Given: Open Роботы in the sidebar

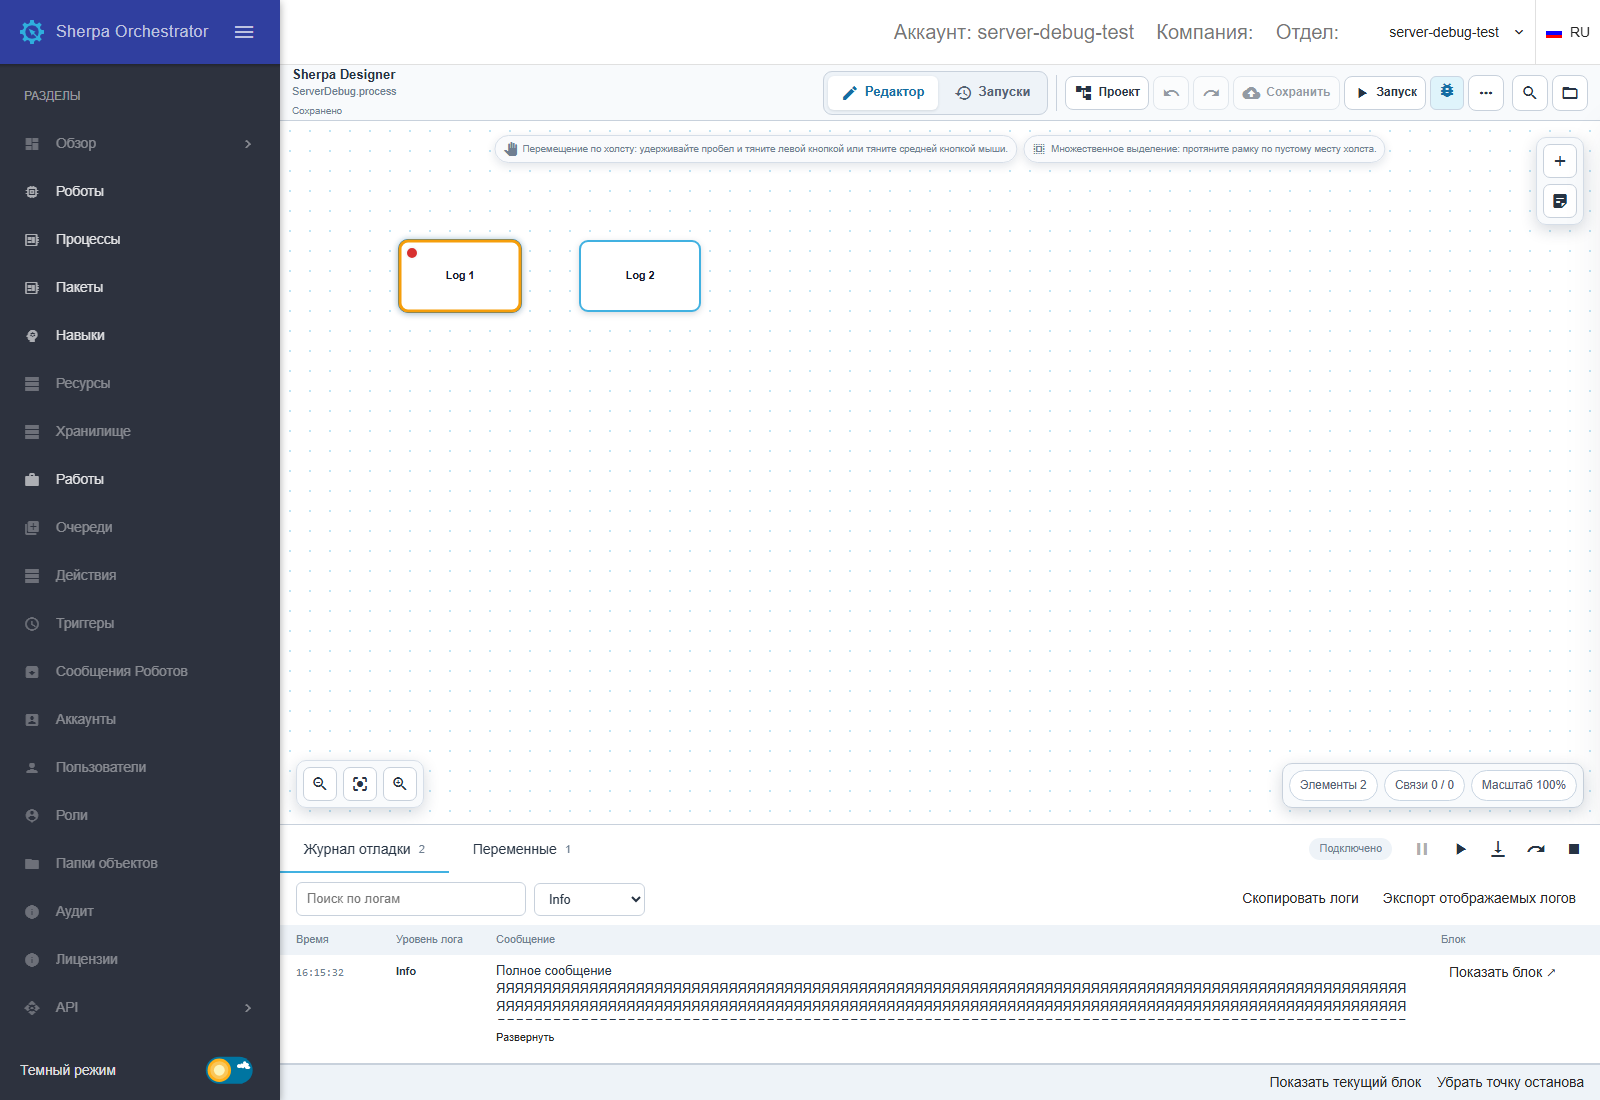Looking at the screenshot, I should coord(140,191).
